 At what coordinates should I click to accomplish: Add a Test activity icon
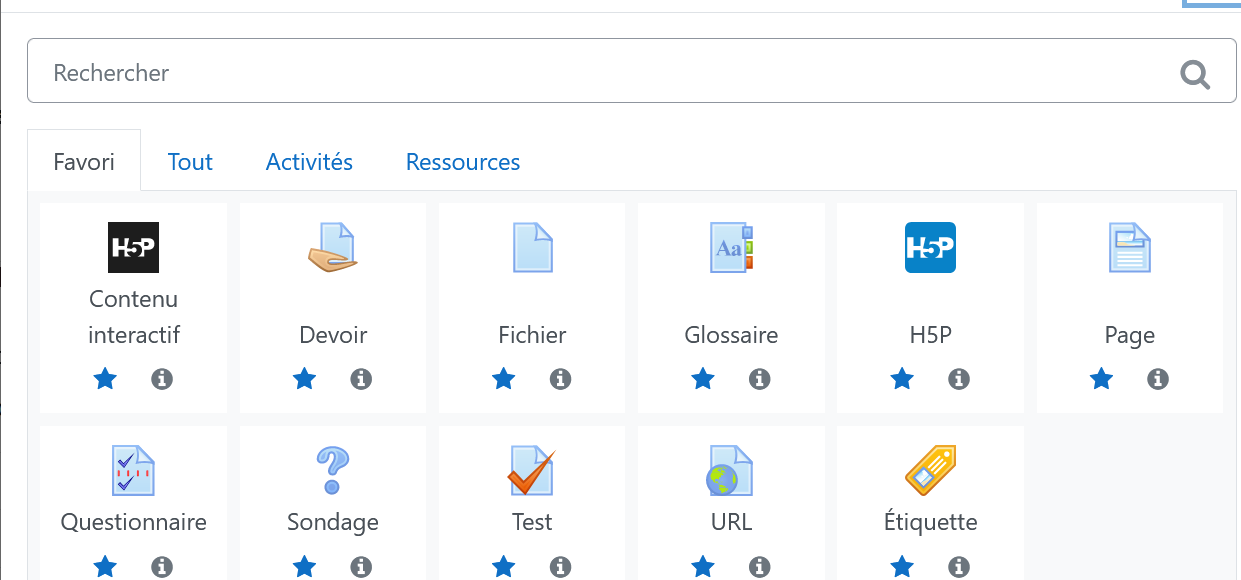point(532,471)
